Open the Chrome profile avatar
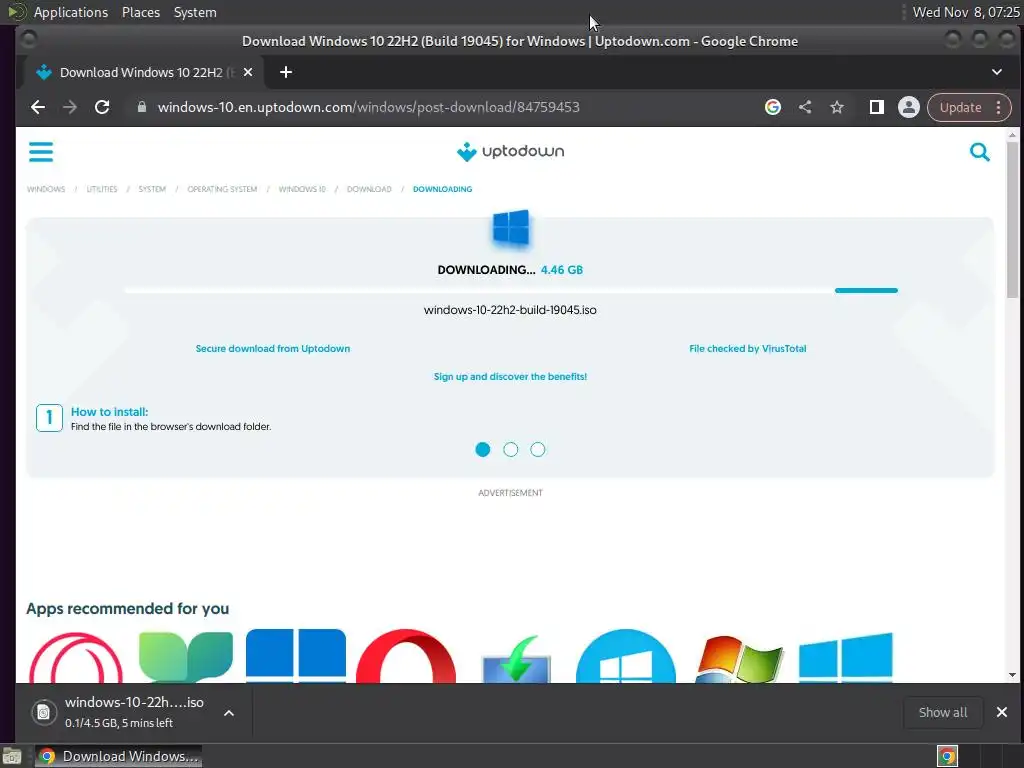Viewport: 1024px width, 768px height. click(x=908, y=107)
